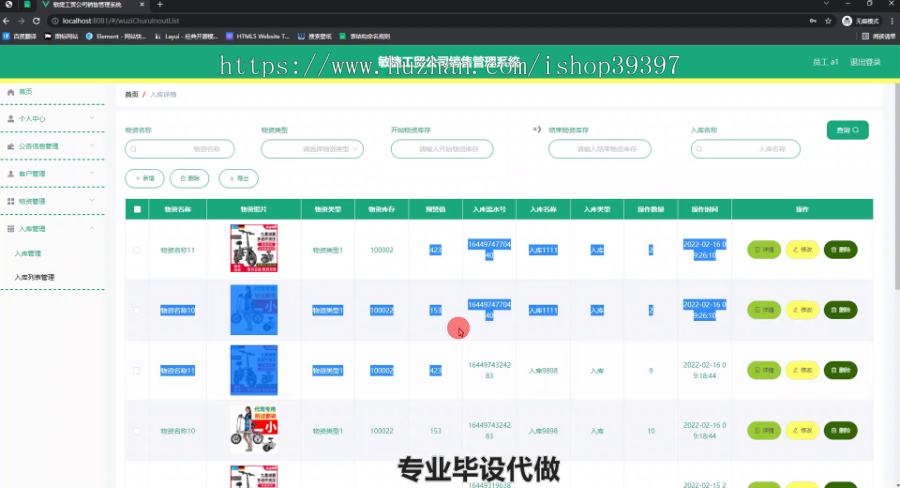Image resolution: width=900 pixels, height=488 pixels.
Task: Open the Layui bookmark in bookmarks bar
Action: click(187, 36)
